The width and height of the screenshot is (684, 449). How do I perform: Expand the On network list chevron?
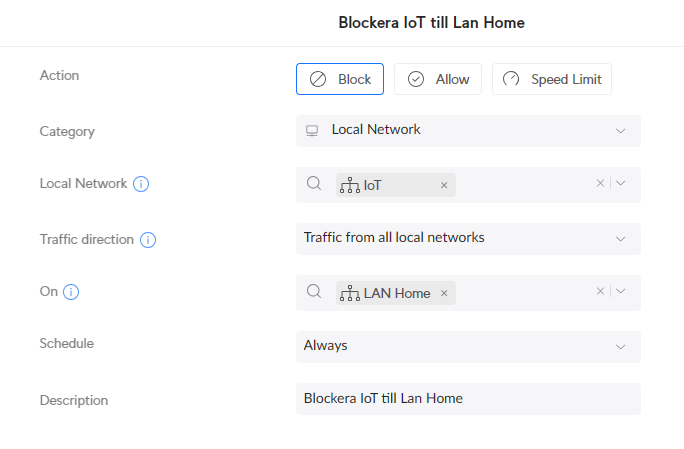click(x=620, y=291)
